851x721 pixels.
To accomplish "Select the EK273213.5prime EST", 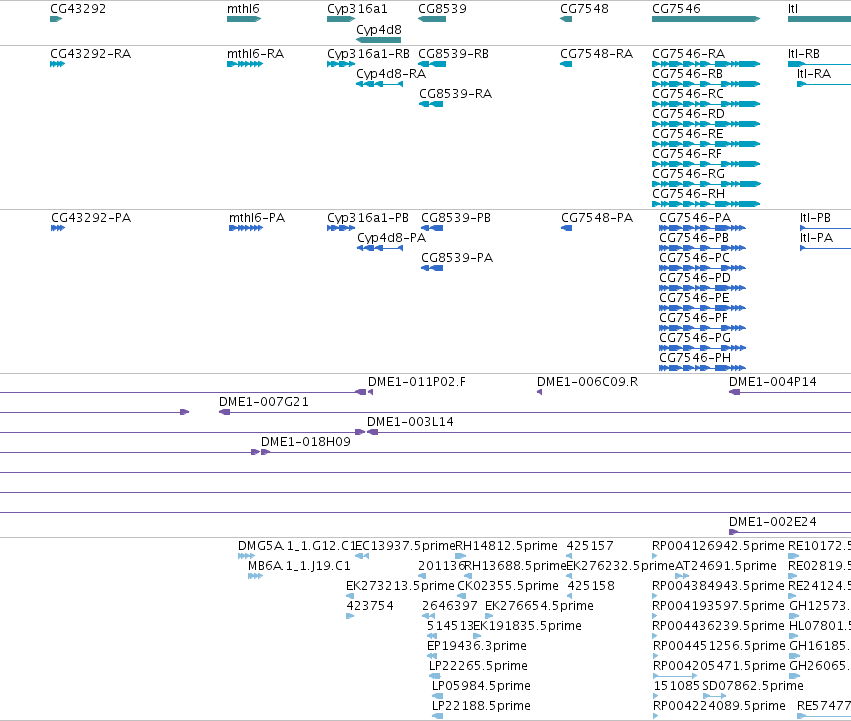I will pyautogui.click(x=350, y=596).
